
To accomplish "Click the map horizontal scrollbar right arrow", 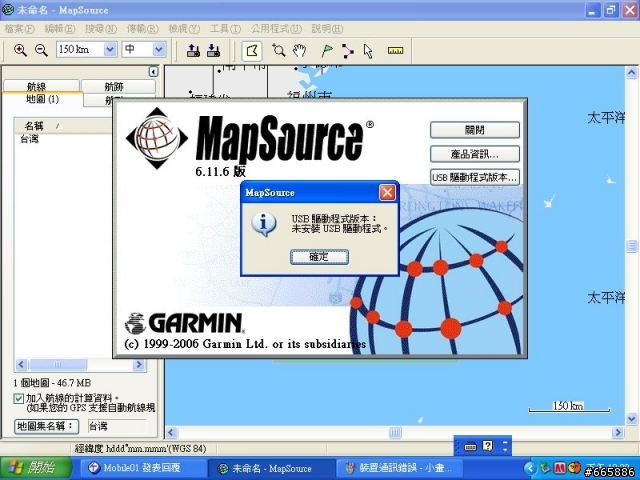I will [618, 432].
